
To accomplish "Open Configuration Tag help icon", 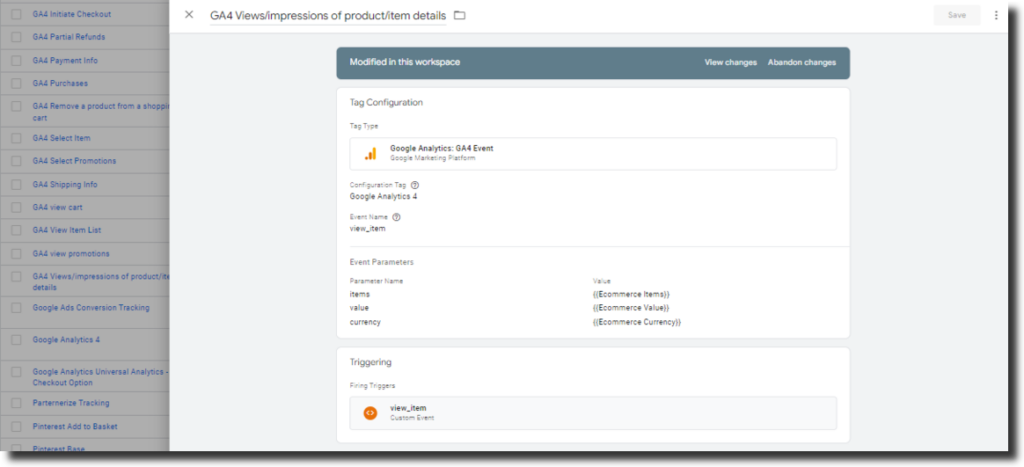I will 415,185.
